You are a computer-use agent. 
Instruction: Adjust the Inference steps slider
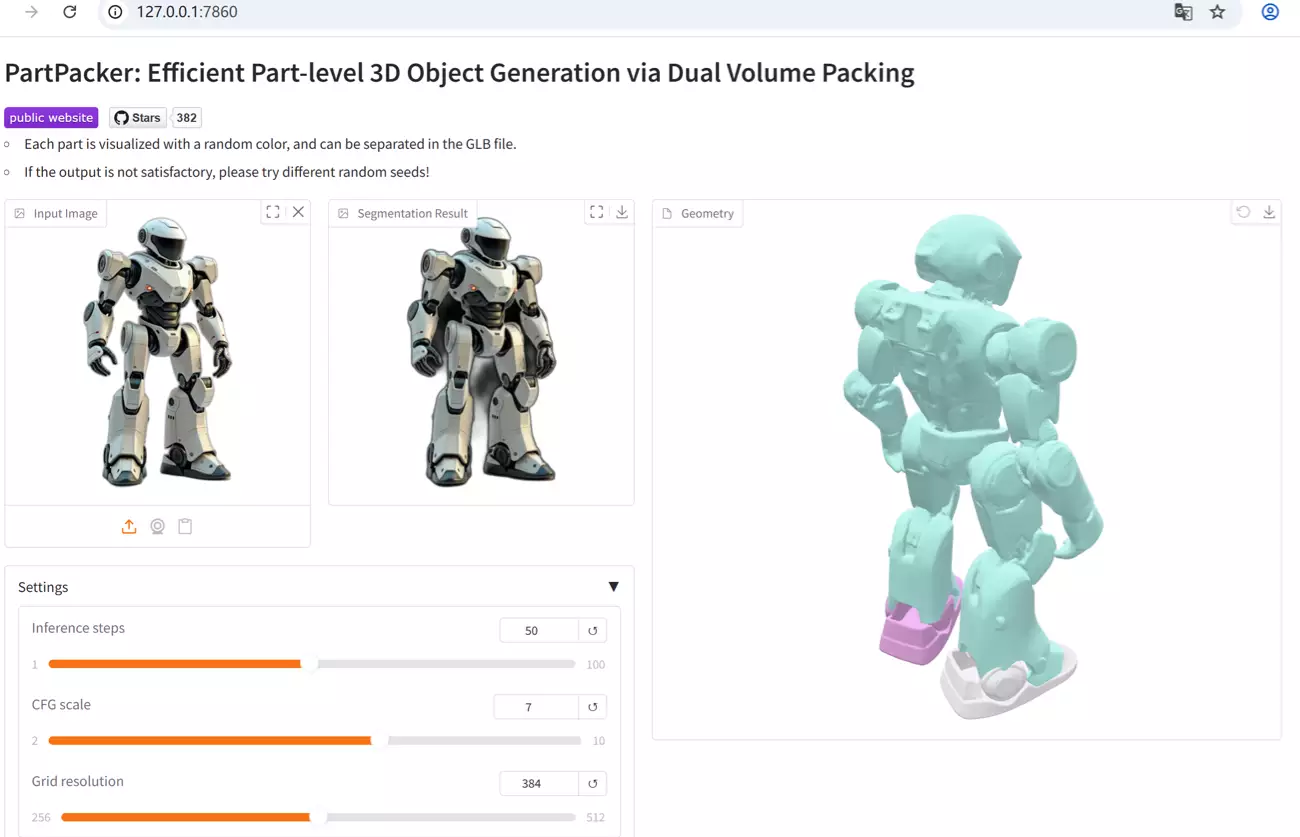pos(311,664)
